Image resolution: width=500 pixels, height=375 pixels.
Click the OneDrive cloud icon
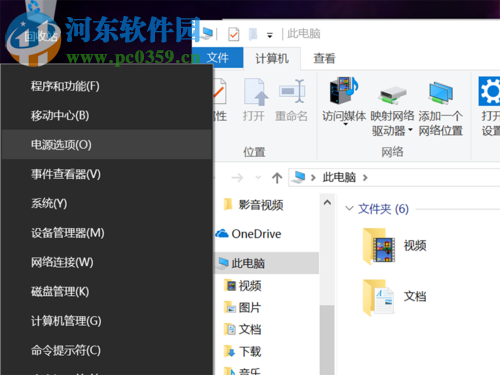pyautogui.click(x=222, y=233)
